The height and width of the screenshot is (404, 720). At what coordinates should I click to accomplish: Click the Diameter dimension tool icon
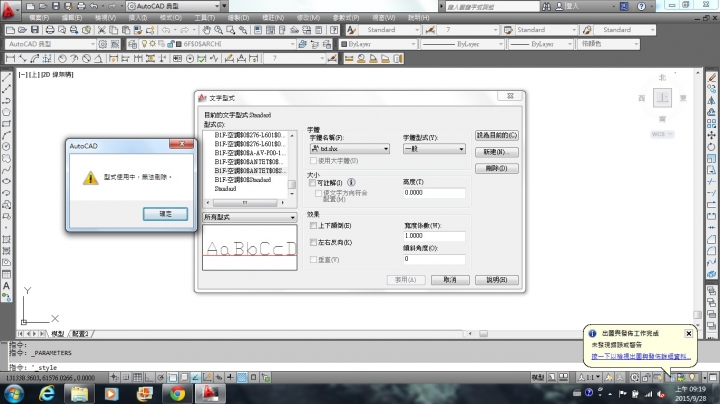click(x=86, y=58)
